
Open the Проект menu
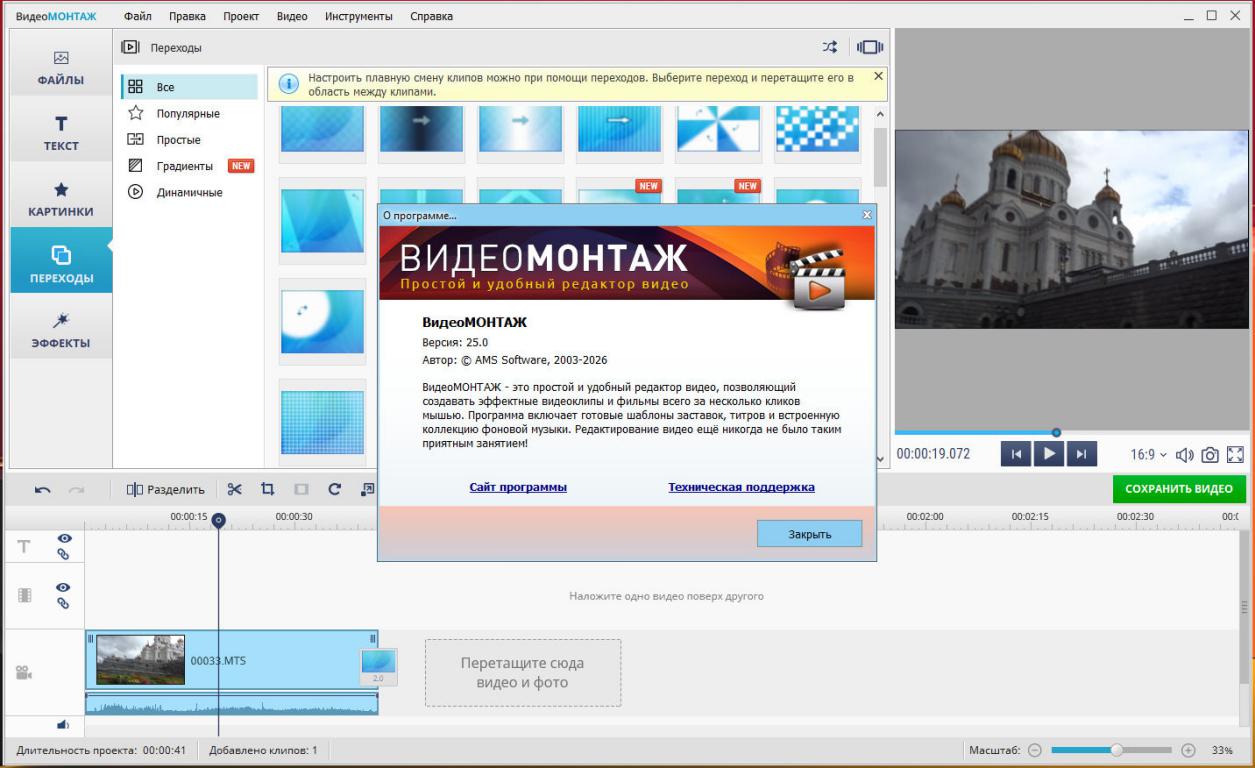[241, 16]
